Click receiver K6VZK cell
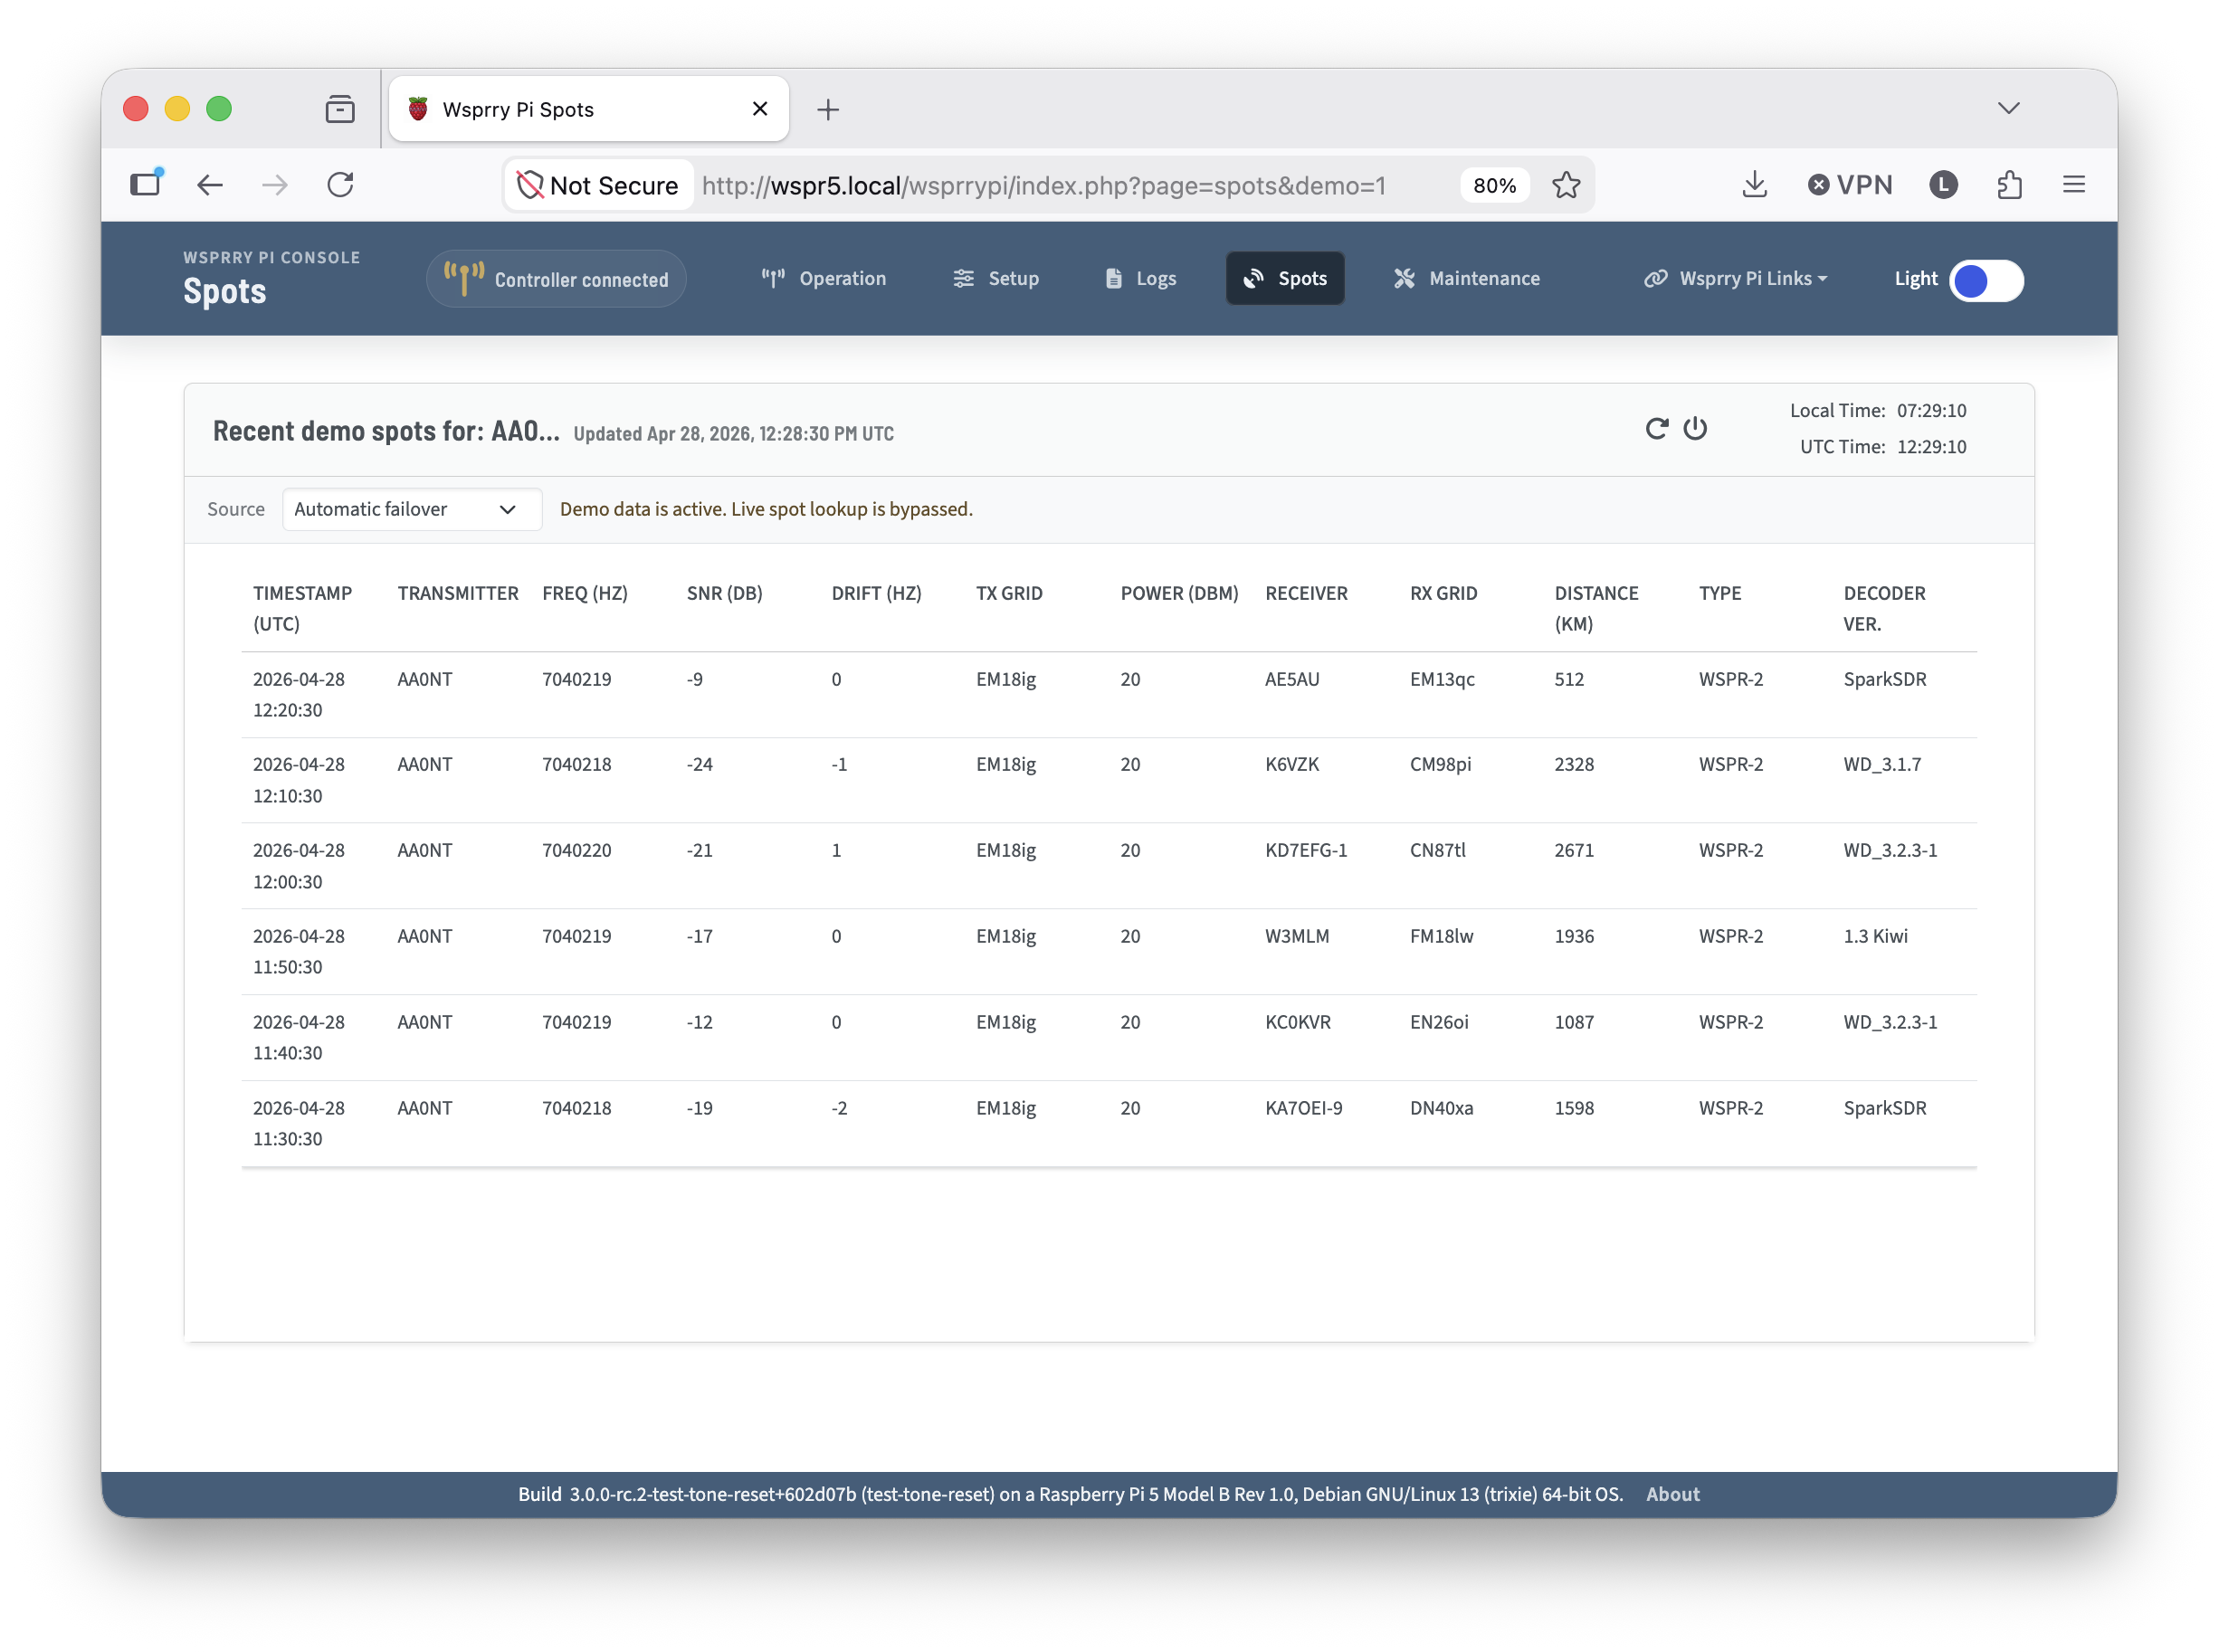This screenshot has height=1652, width=2219. click(1292, 764)
